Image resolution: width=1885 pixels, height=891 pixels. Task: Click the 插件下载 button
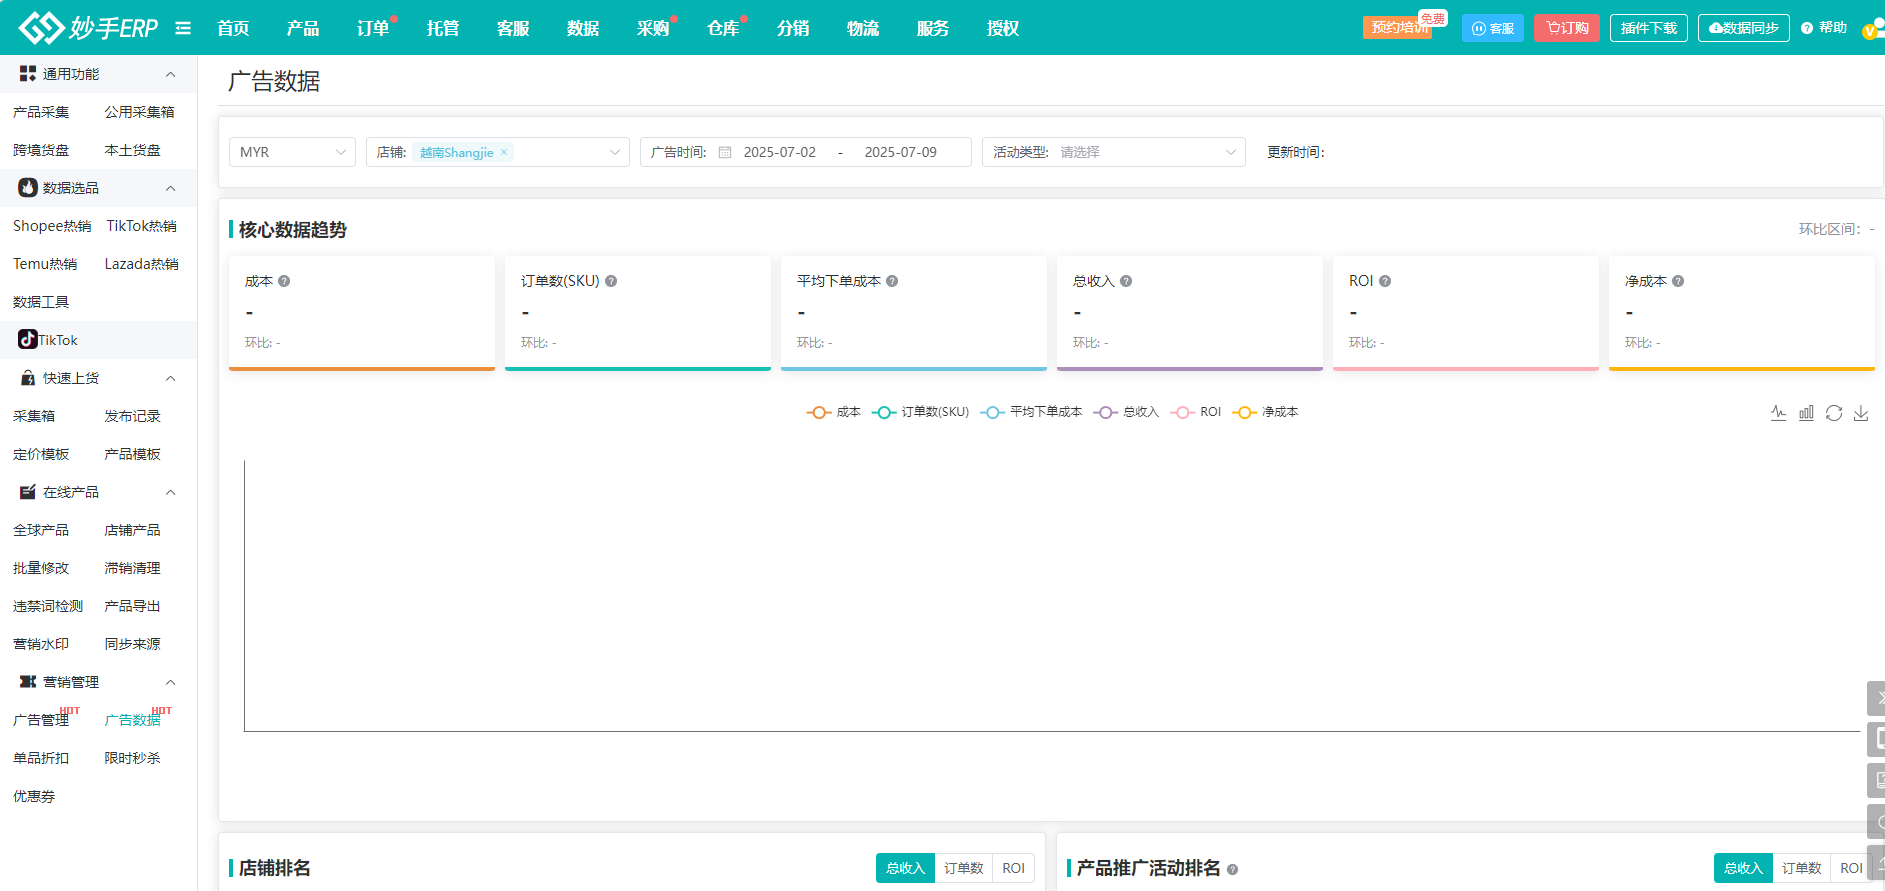coord(1649,28)
